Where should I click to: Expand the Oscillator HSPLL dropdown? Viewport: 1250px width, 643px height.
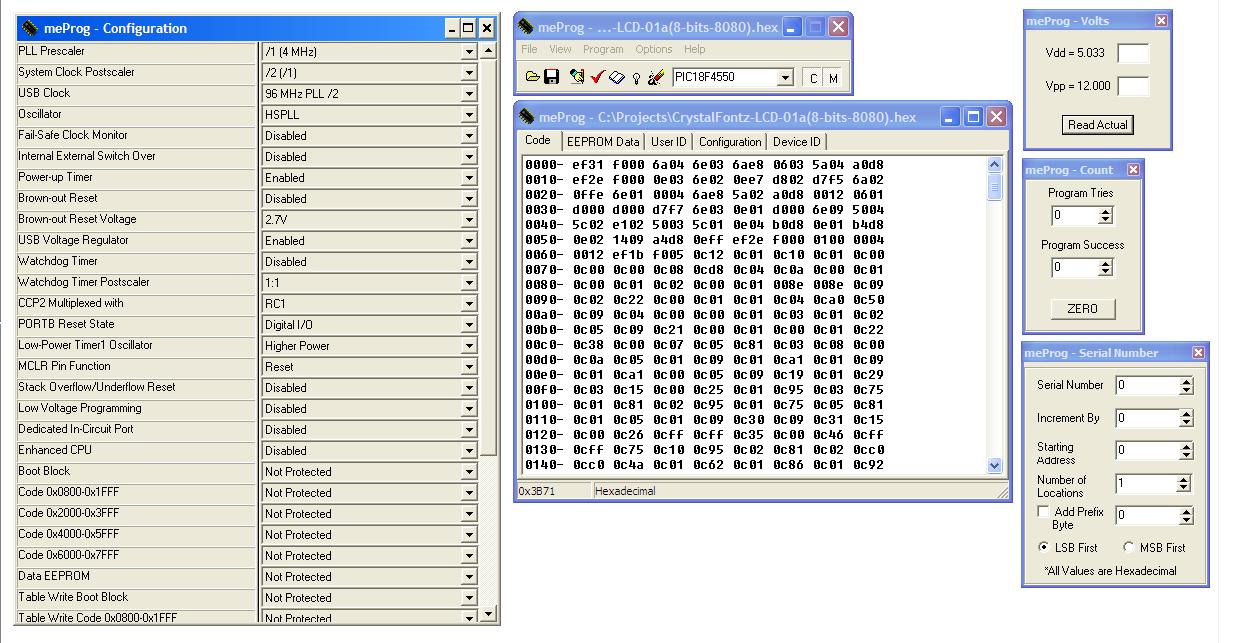point(468,115)
